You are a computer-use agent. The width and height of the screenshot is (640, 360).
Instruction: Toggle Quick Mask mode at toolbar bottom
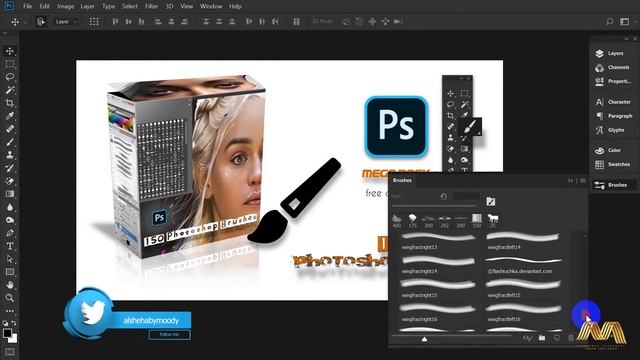[10, 351]
